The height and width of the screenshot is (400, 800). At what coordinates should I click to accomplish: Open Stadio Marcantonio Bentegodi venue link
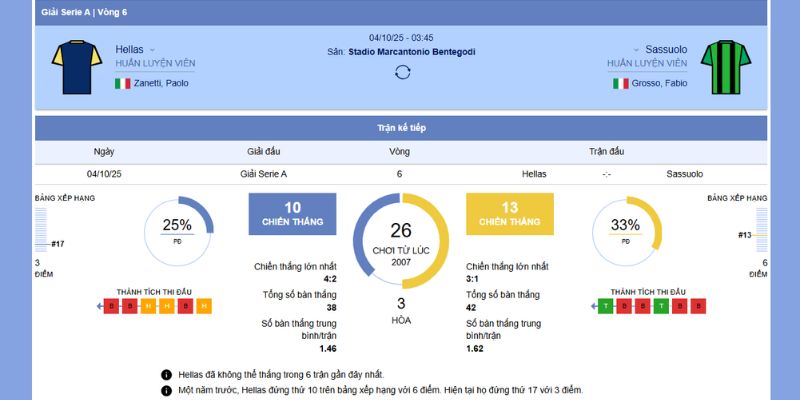point(411,51)
